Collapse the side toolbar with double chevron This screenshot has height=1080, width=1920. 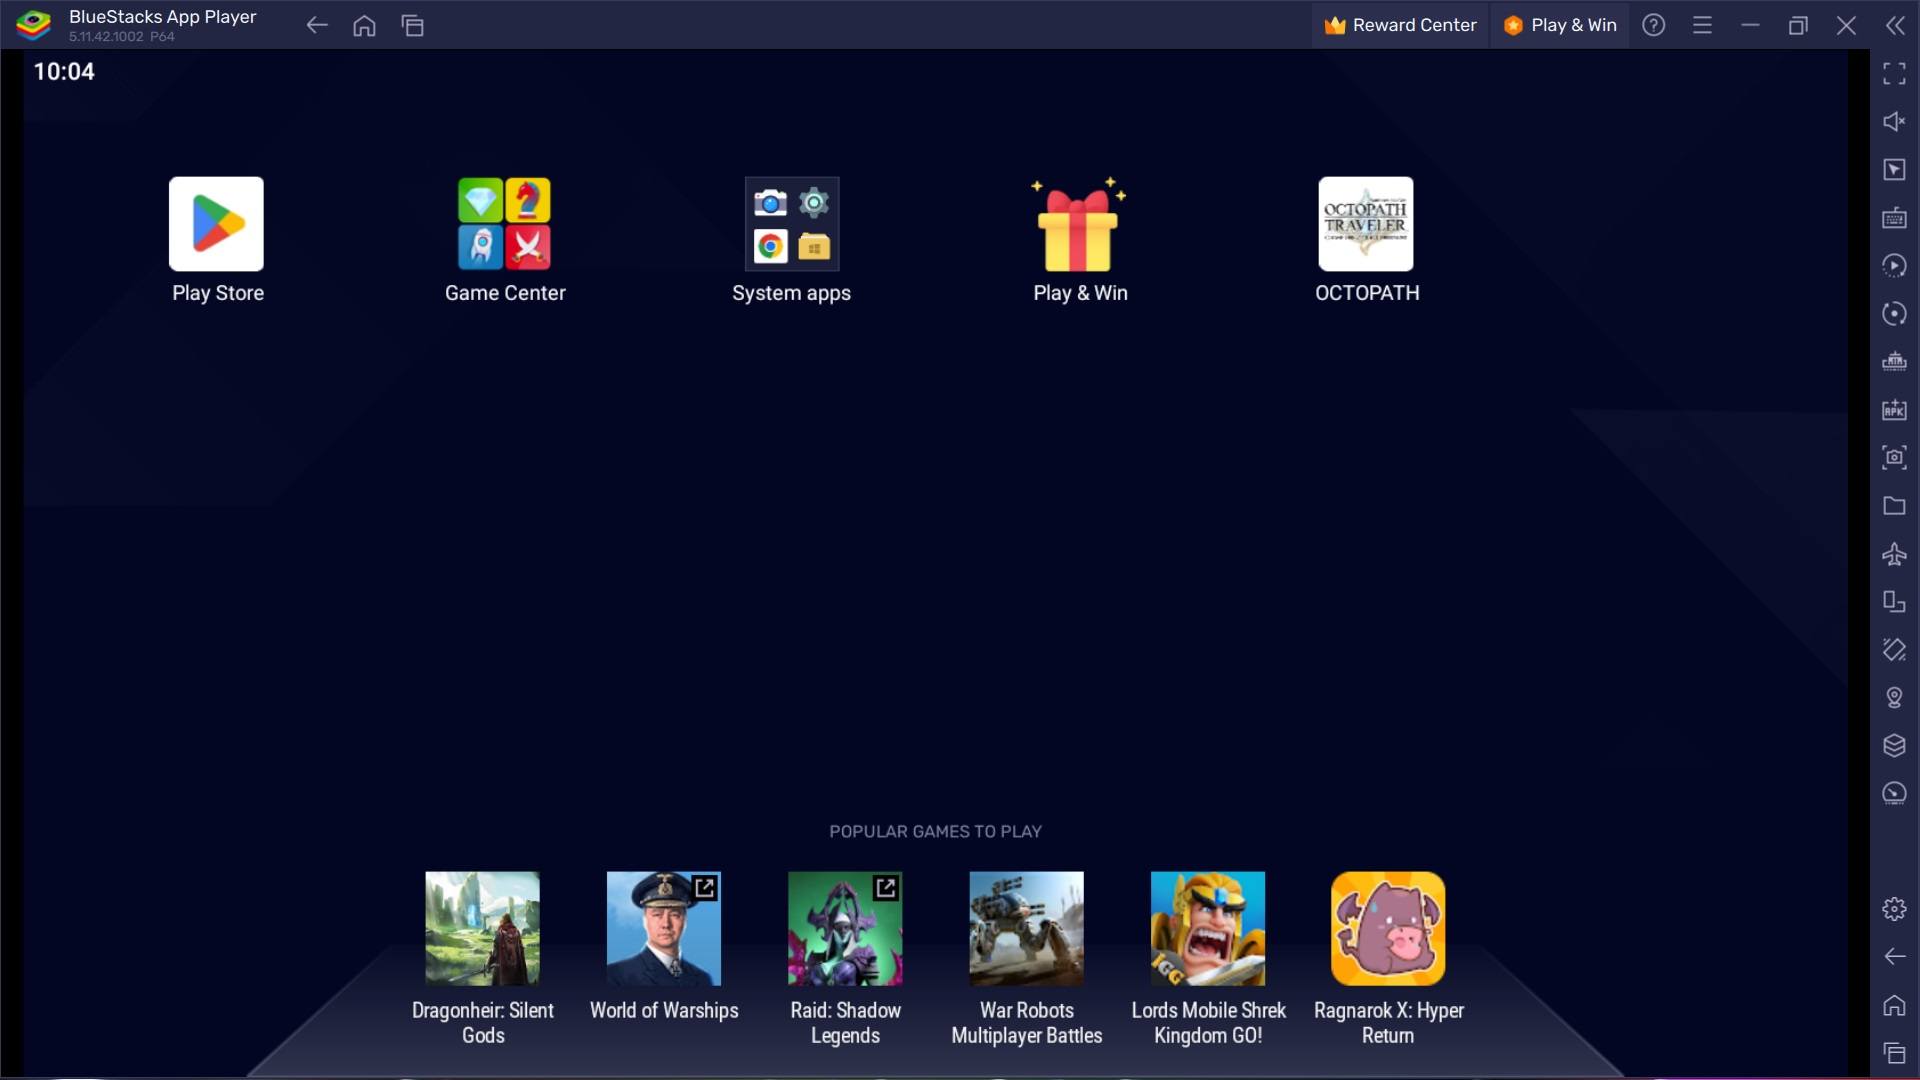pos(1895,25)
